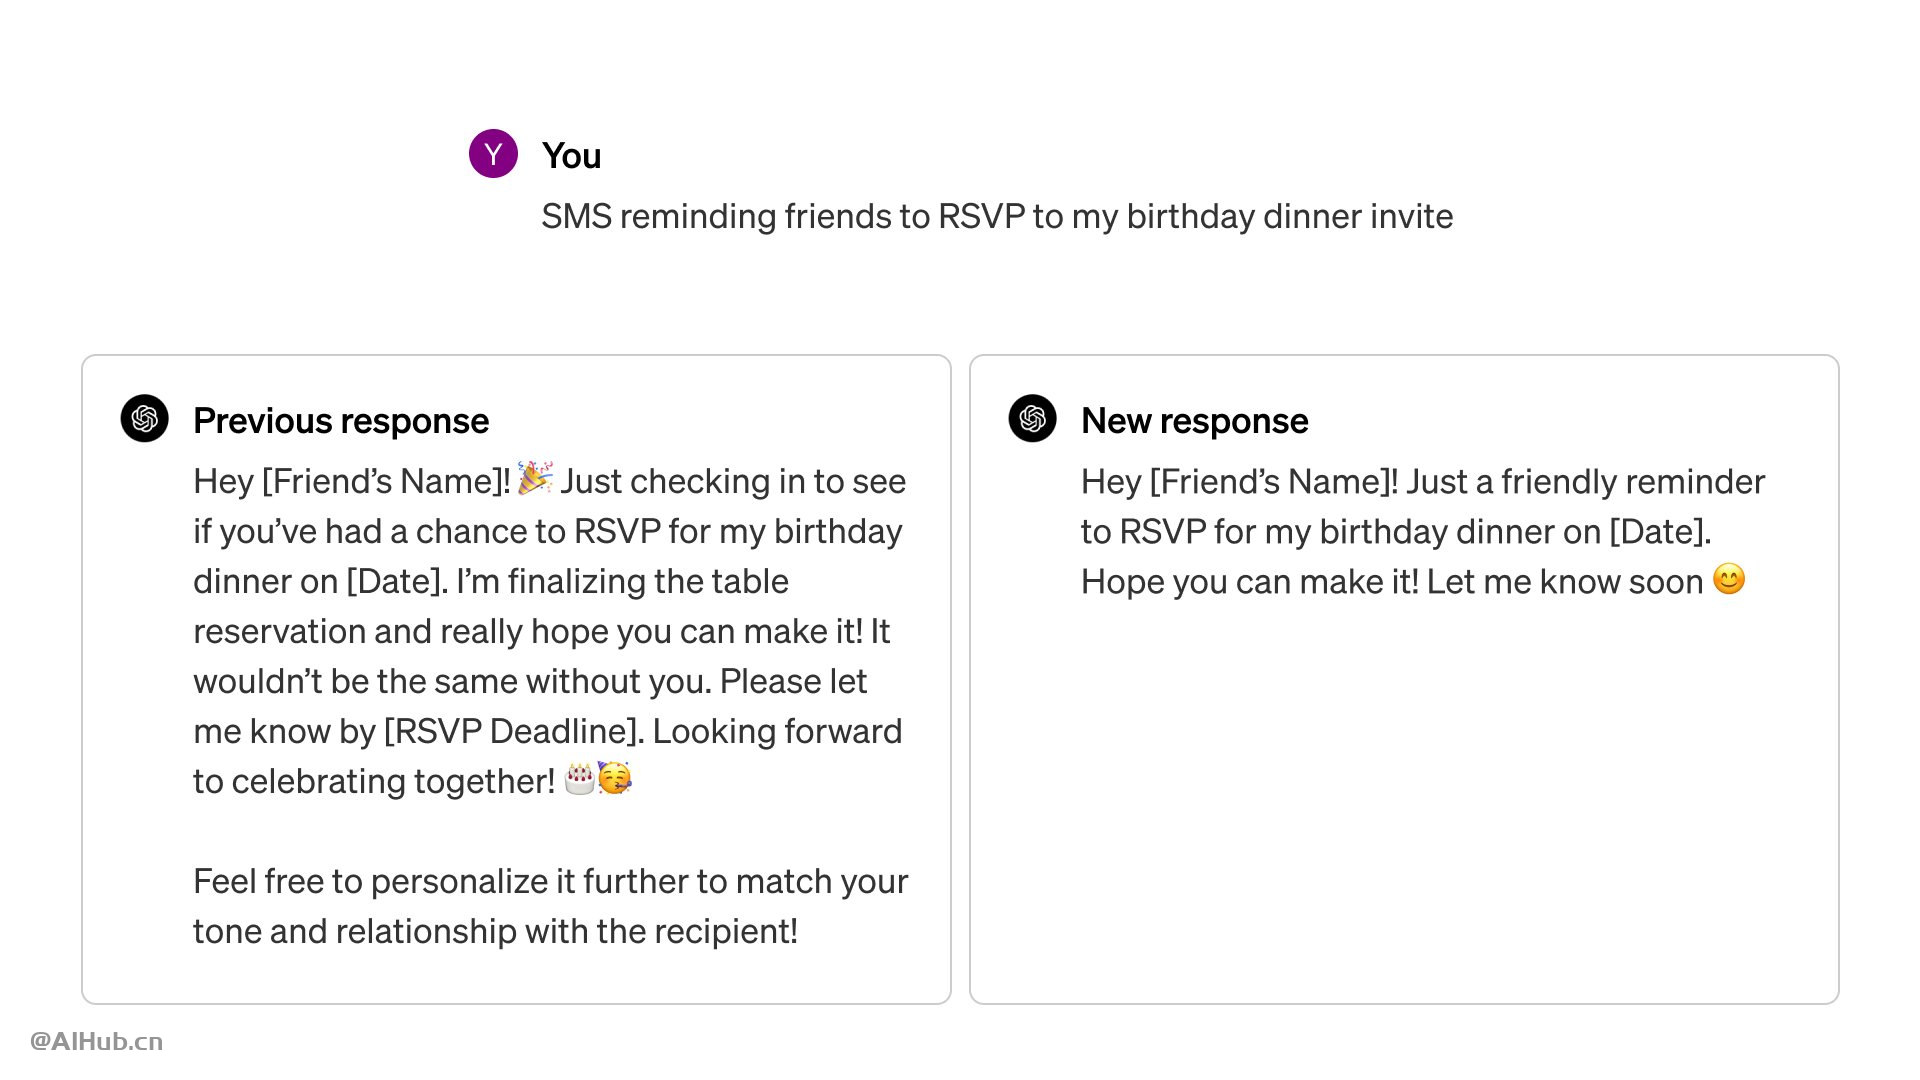
Task: Select the "Previous response" heading
Action: pos(341,421)
